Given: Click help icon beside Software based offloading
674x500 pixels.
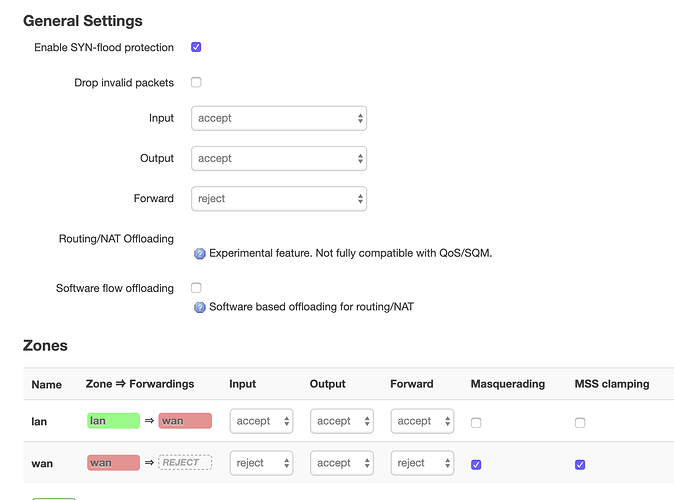Looking at the screenshot, I should pyautogui.click(x=199, y=307).
